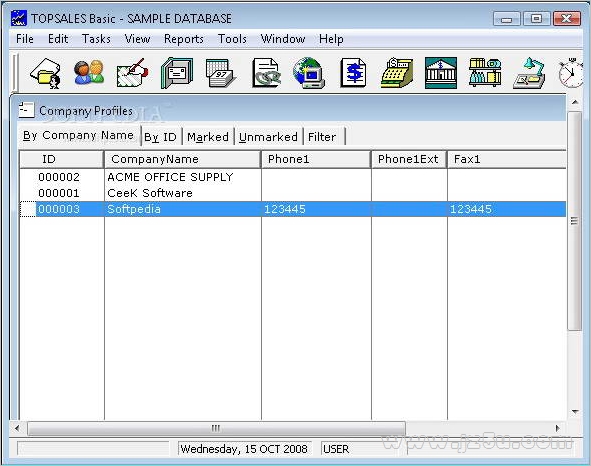The height and width of the screenshot is (466, 591).
Task: Click the contacts people icon
Action: click(89, 72)
